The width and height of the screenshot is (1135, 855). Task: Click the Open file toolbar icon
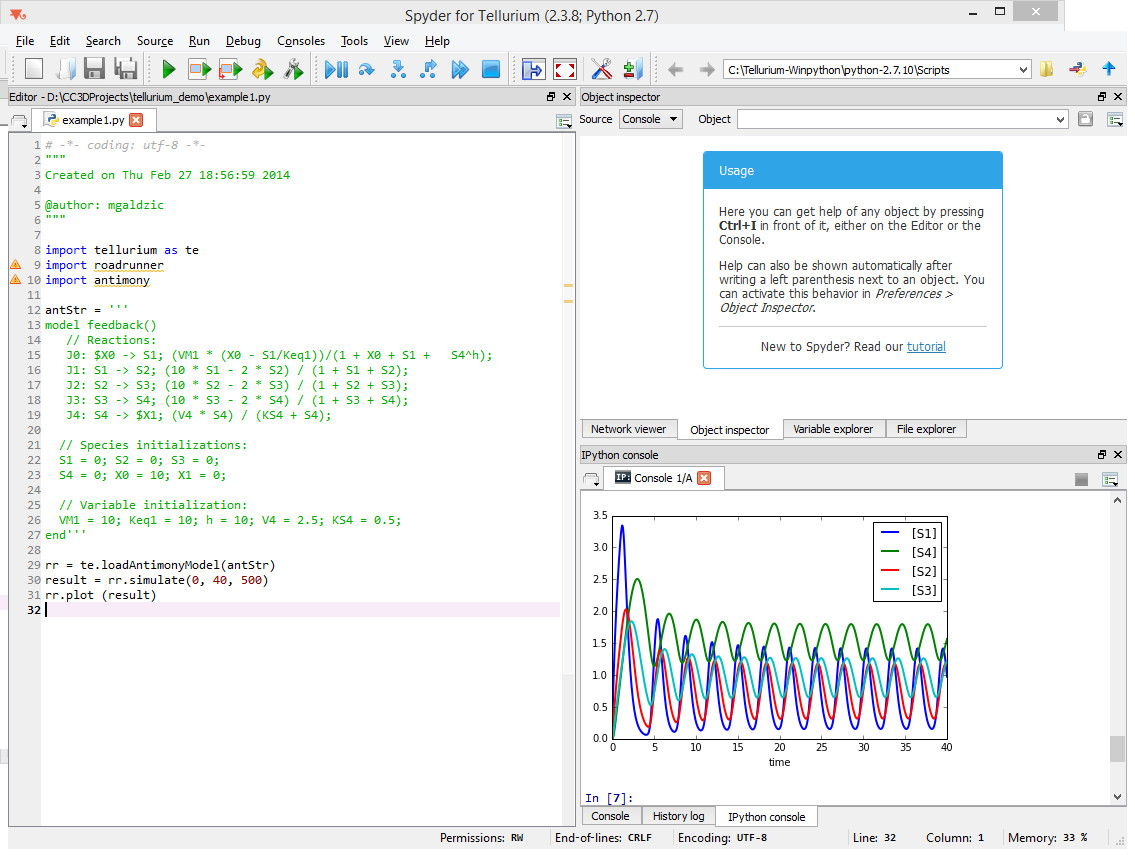(x=65, y=70)
